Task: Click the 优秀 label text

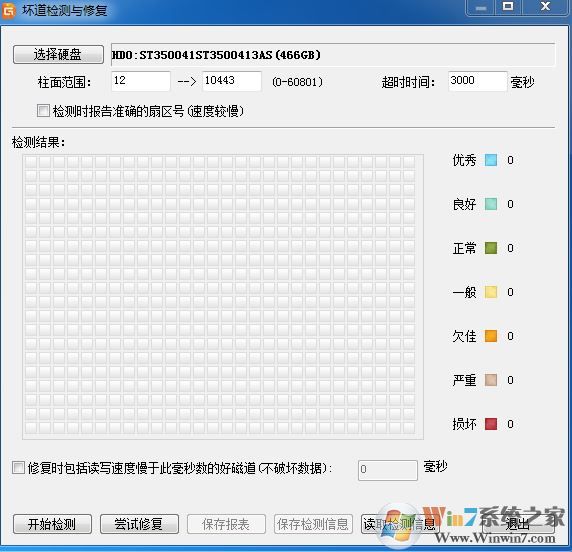Action: pyautogui.click(x=464, y=160)
